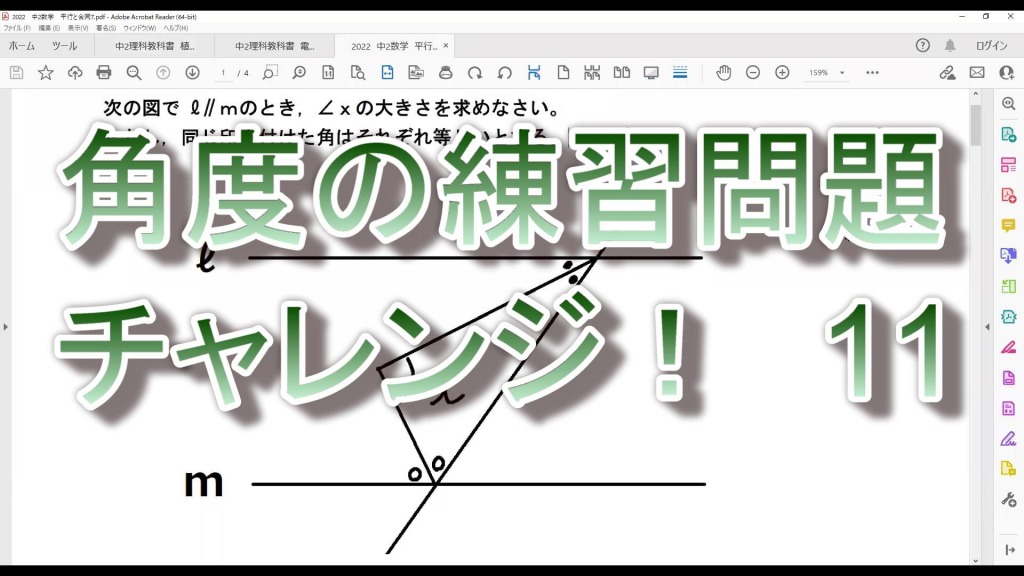Screen dimensions: 1024x576
Task: Click the ログイン button
Action: coord(991,46)
